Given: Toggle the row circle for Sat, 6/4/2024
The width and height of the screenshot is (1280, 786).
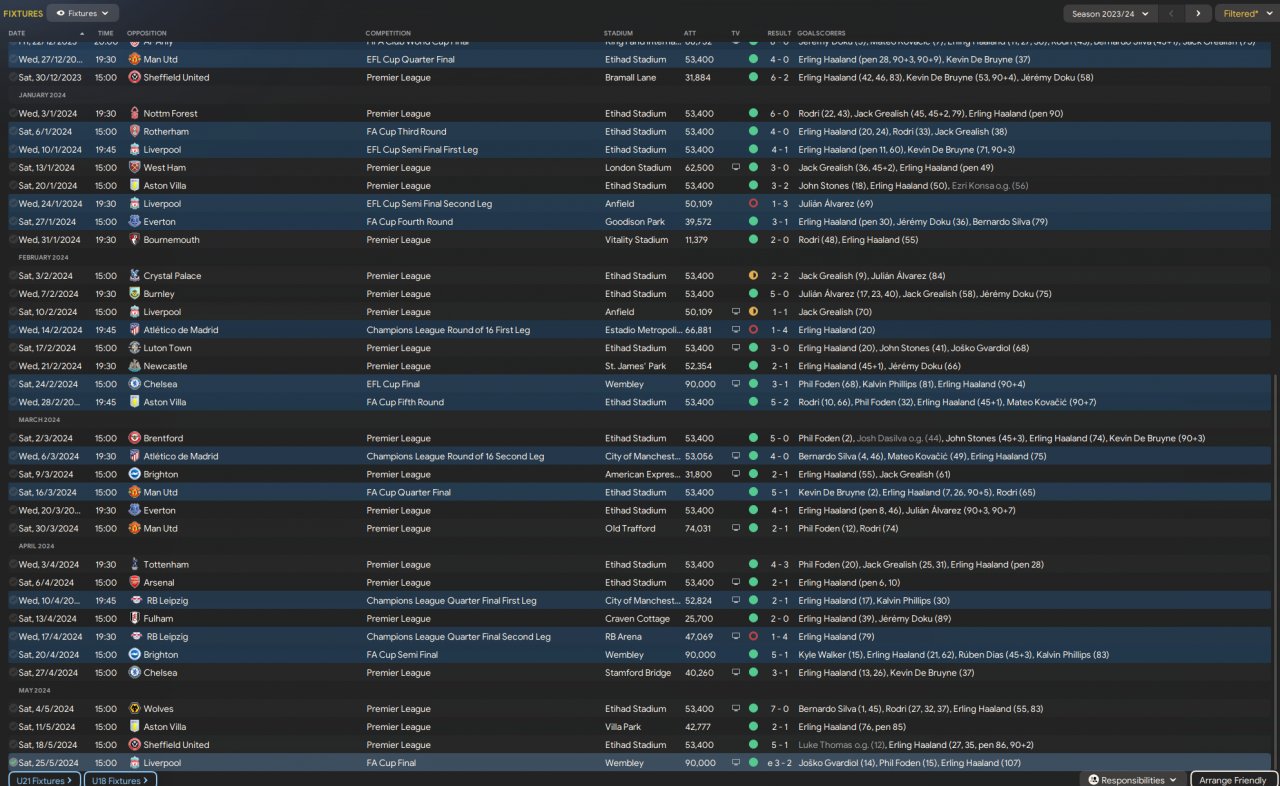Looking at the screenshot, I should 13,583.
